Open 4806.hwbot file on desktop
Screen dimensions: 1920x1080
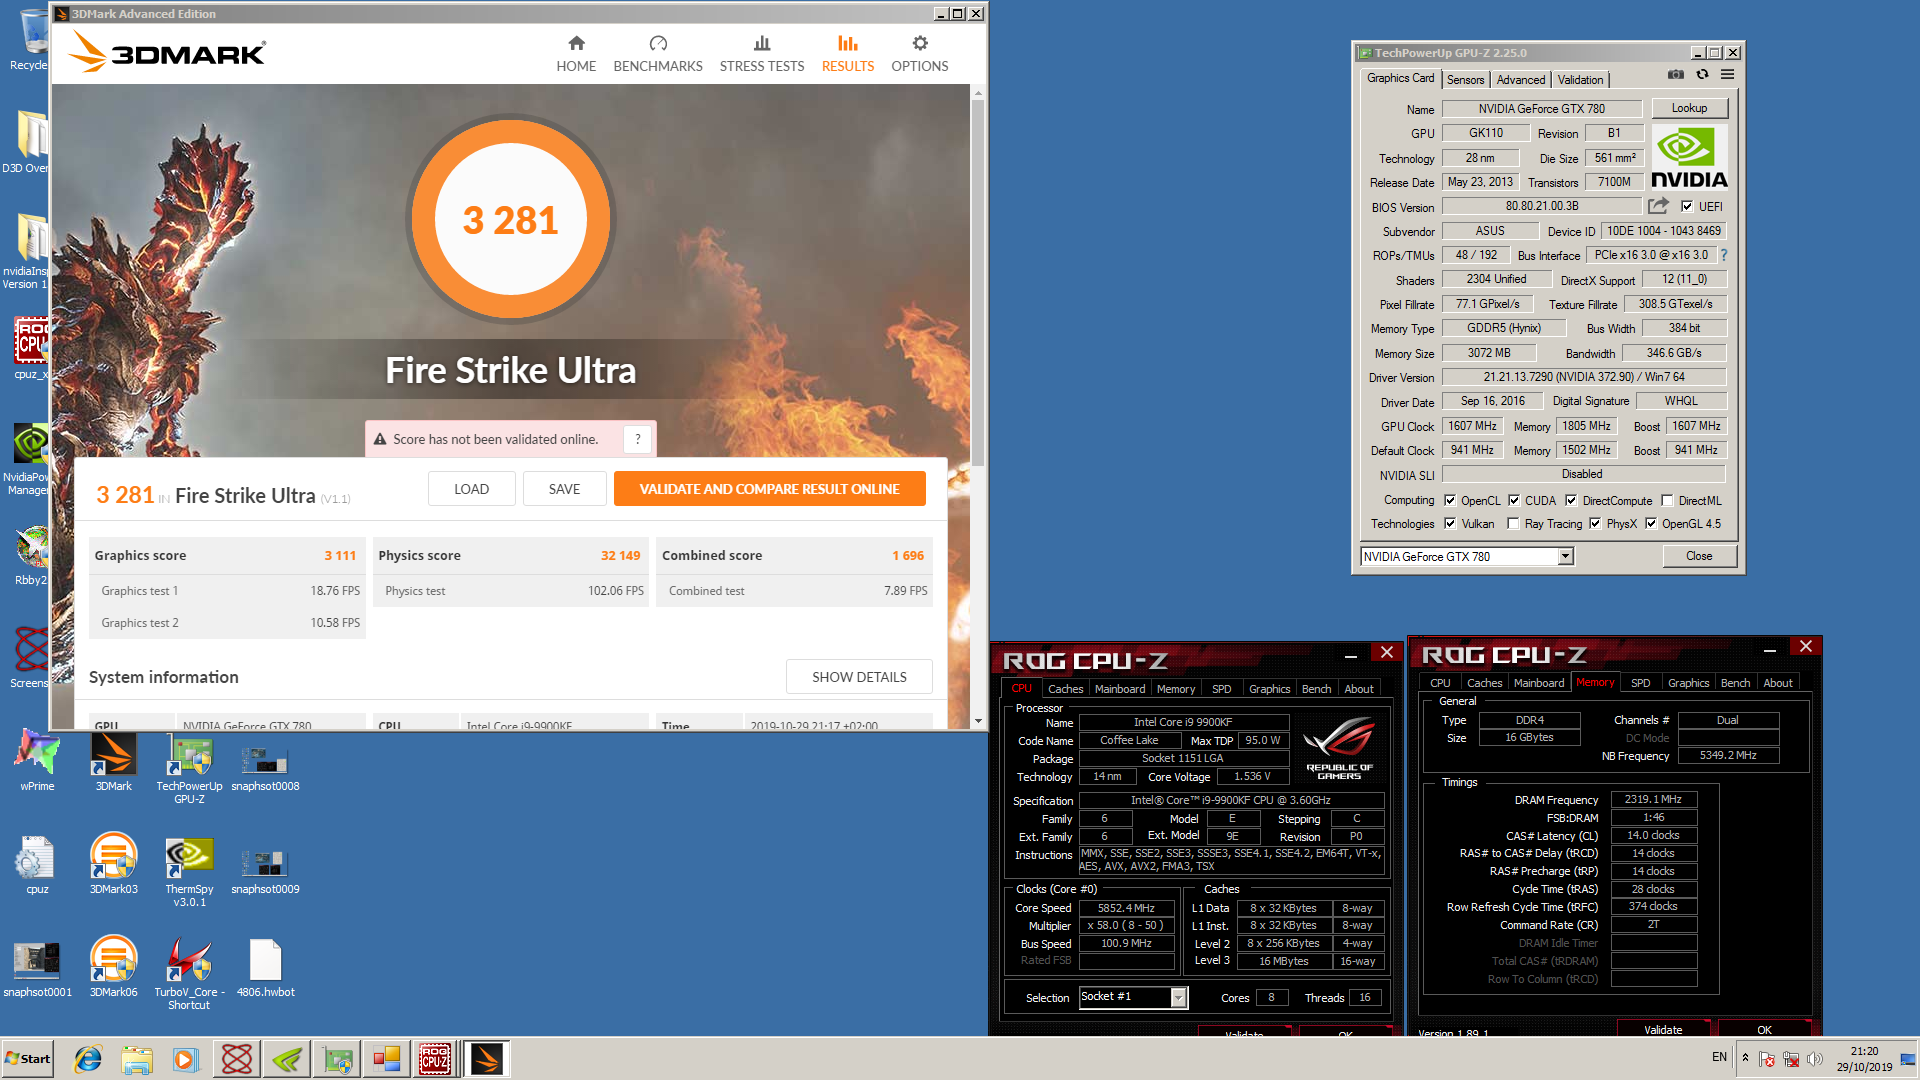coord(265,967)
